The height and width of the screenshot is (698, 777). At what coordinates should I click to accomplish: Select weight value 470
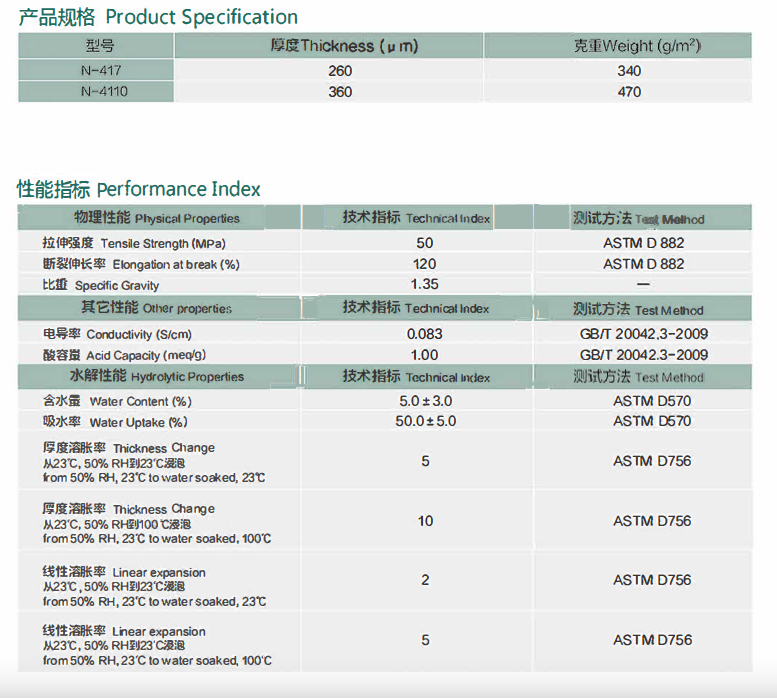pos(629,92)
